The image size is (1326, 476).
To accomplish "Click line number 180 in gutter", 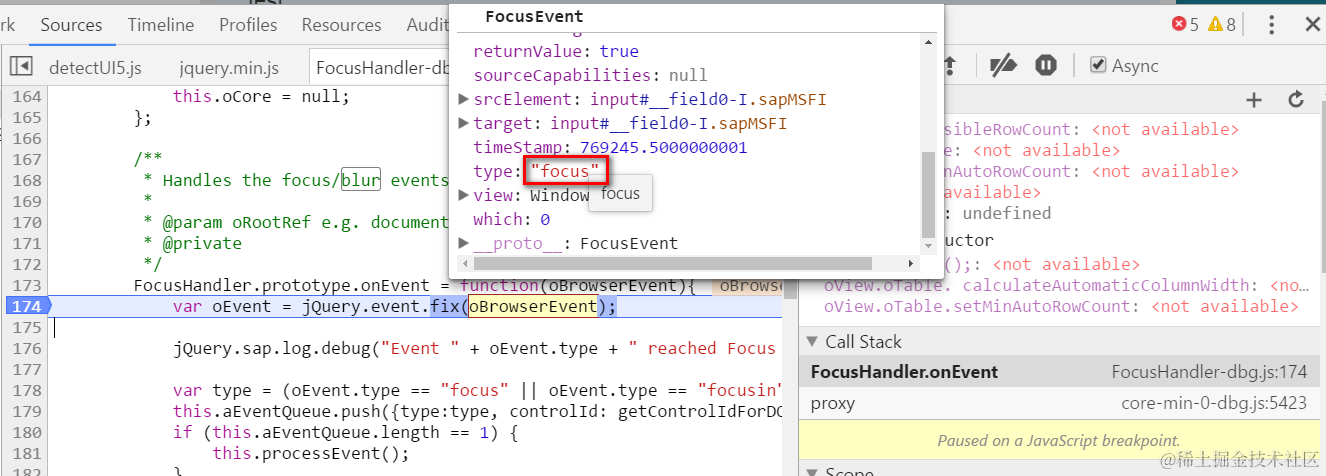I will [26, 432].
